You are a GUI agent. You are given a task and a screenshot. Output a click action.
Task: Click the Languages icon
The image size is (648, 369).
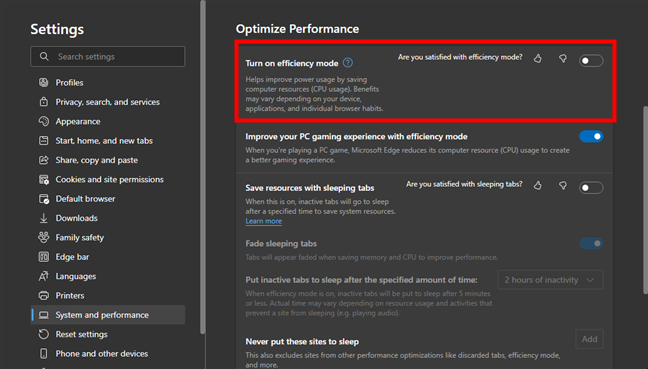pyautogui.click(x=43, y=276)
